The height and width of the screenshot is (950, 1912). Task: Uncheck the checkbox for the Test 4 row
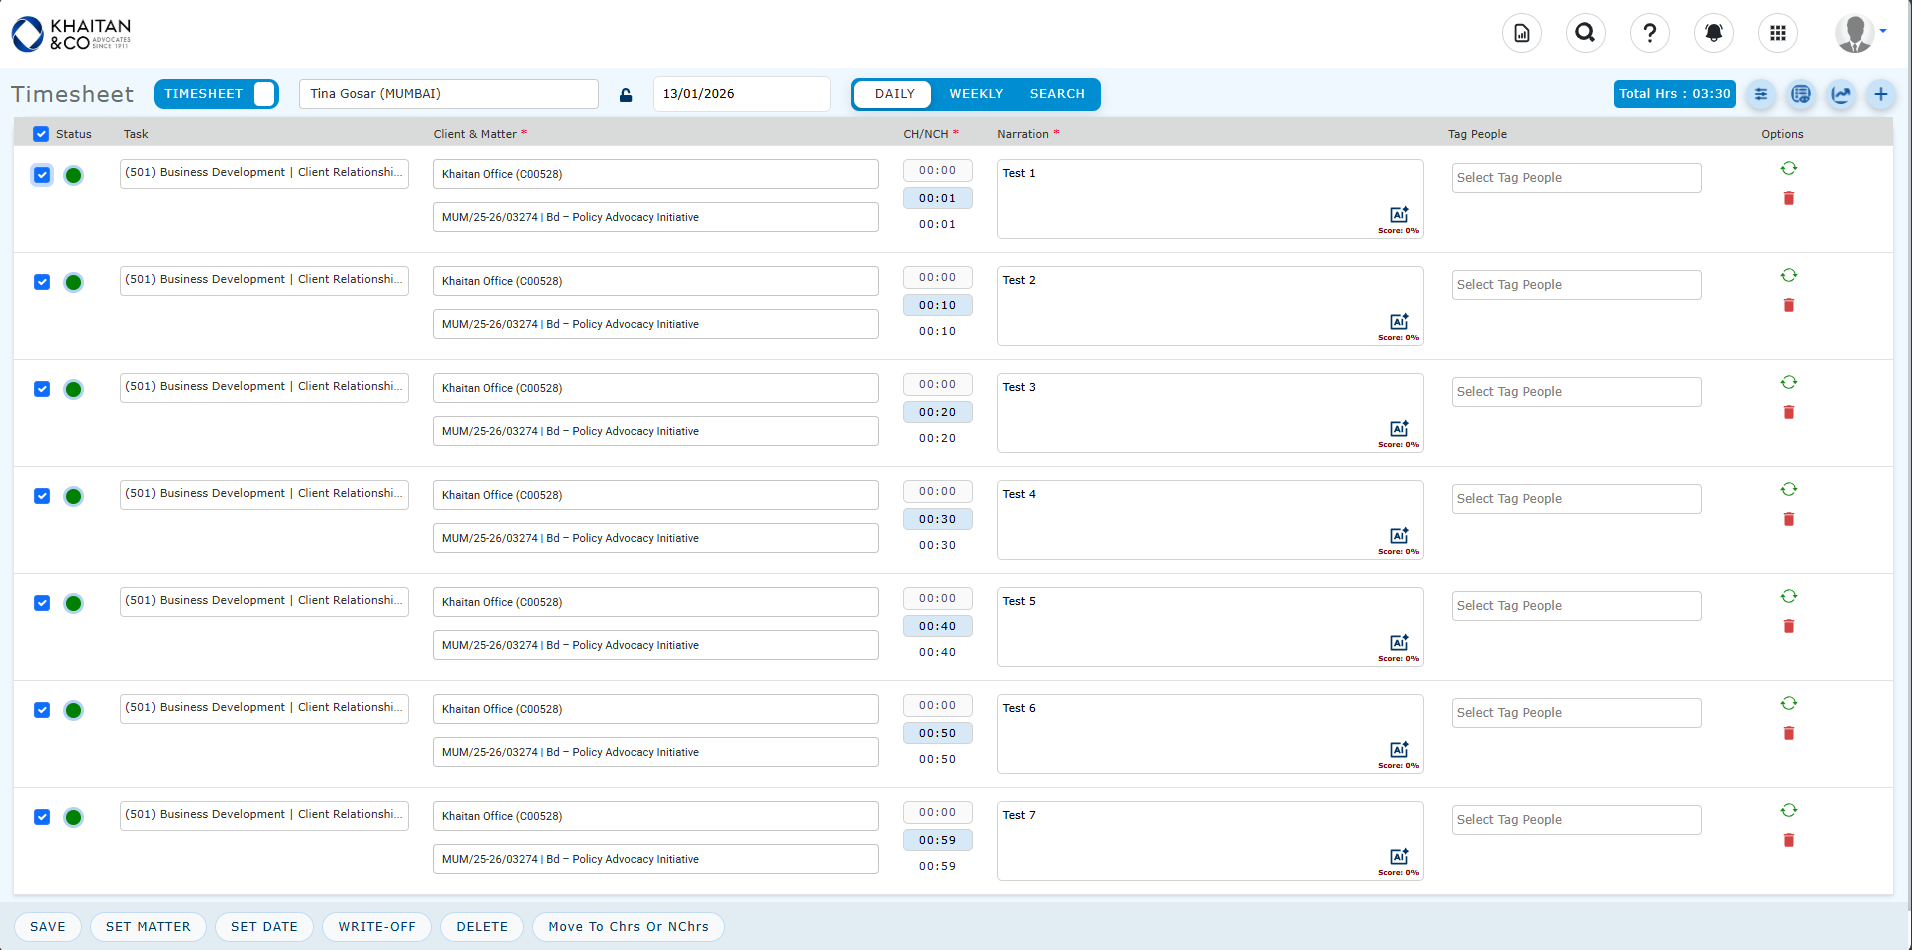(42, 496)
